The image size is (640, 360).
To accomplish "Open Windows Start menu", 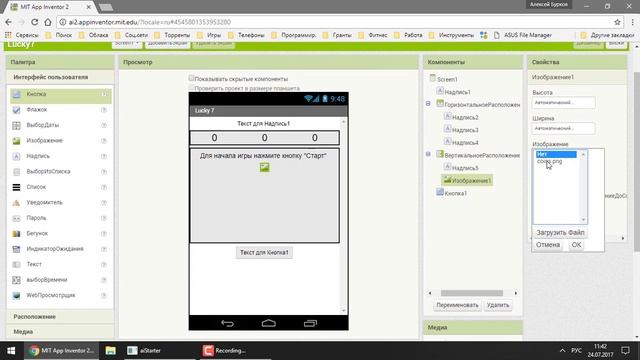I will (x=11, y=350).
